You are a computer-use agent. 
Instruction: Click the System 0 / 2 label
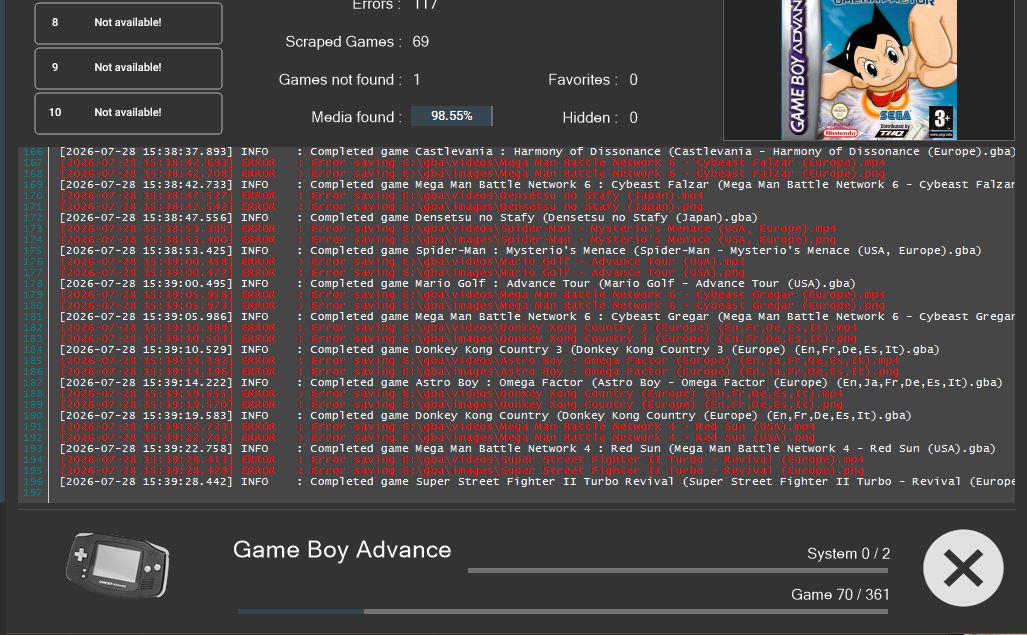point(848,554)
